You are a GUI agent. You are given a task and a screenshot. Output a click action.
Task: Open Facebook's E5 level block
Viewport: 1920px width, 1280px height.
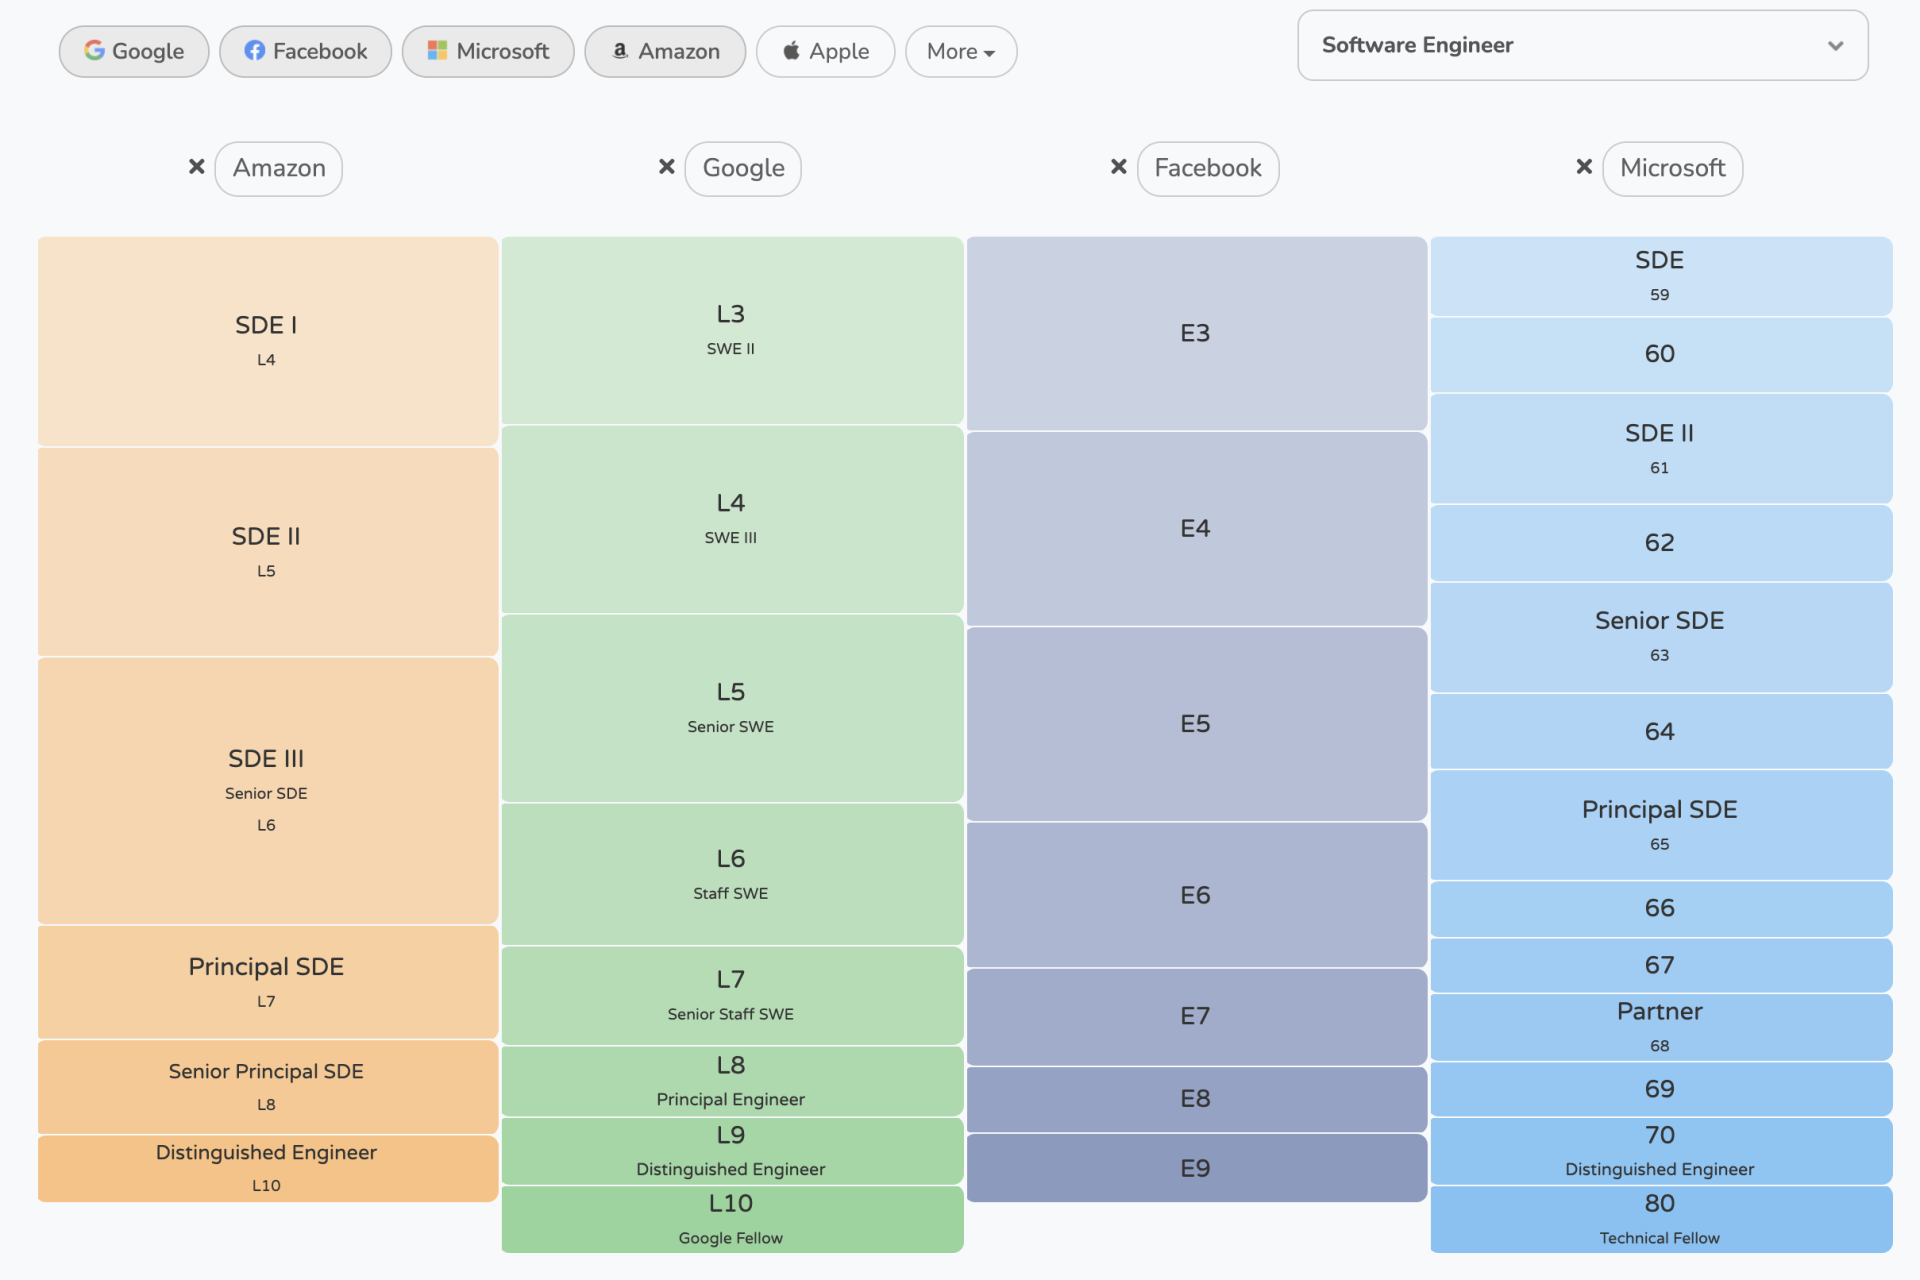[1196, 724]
